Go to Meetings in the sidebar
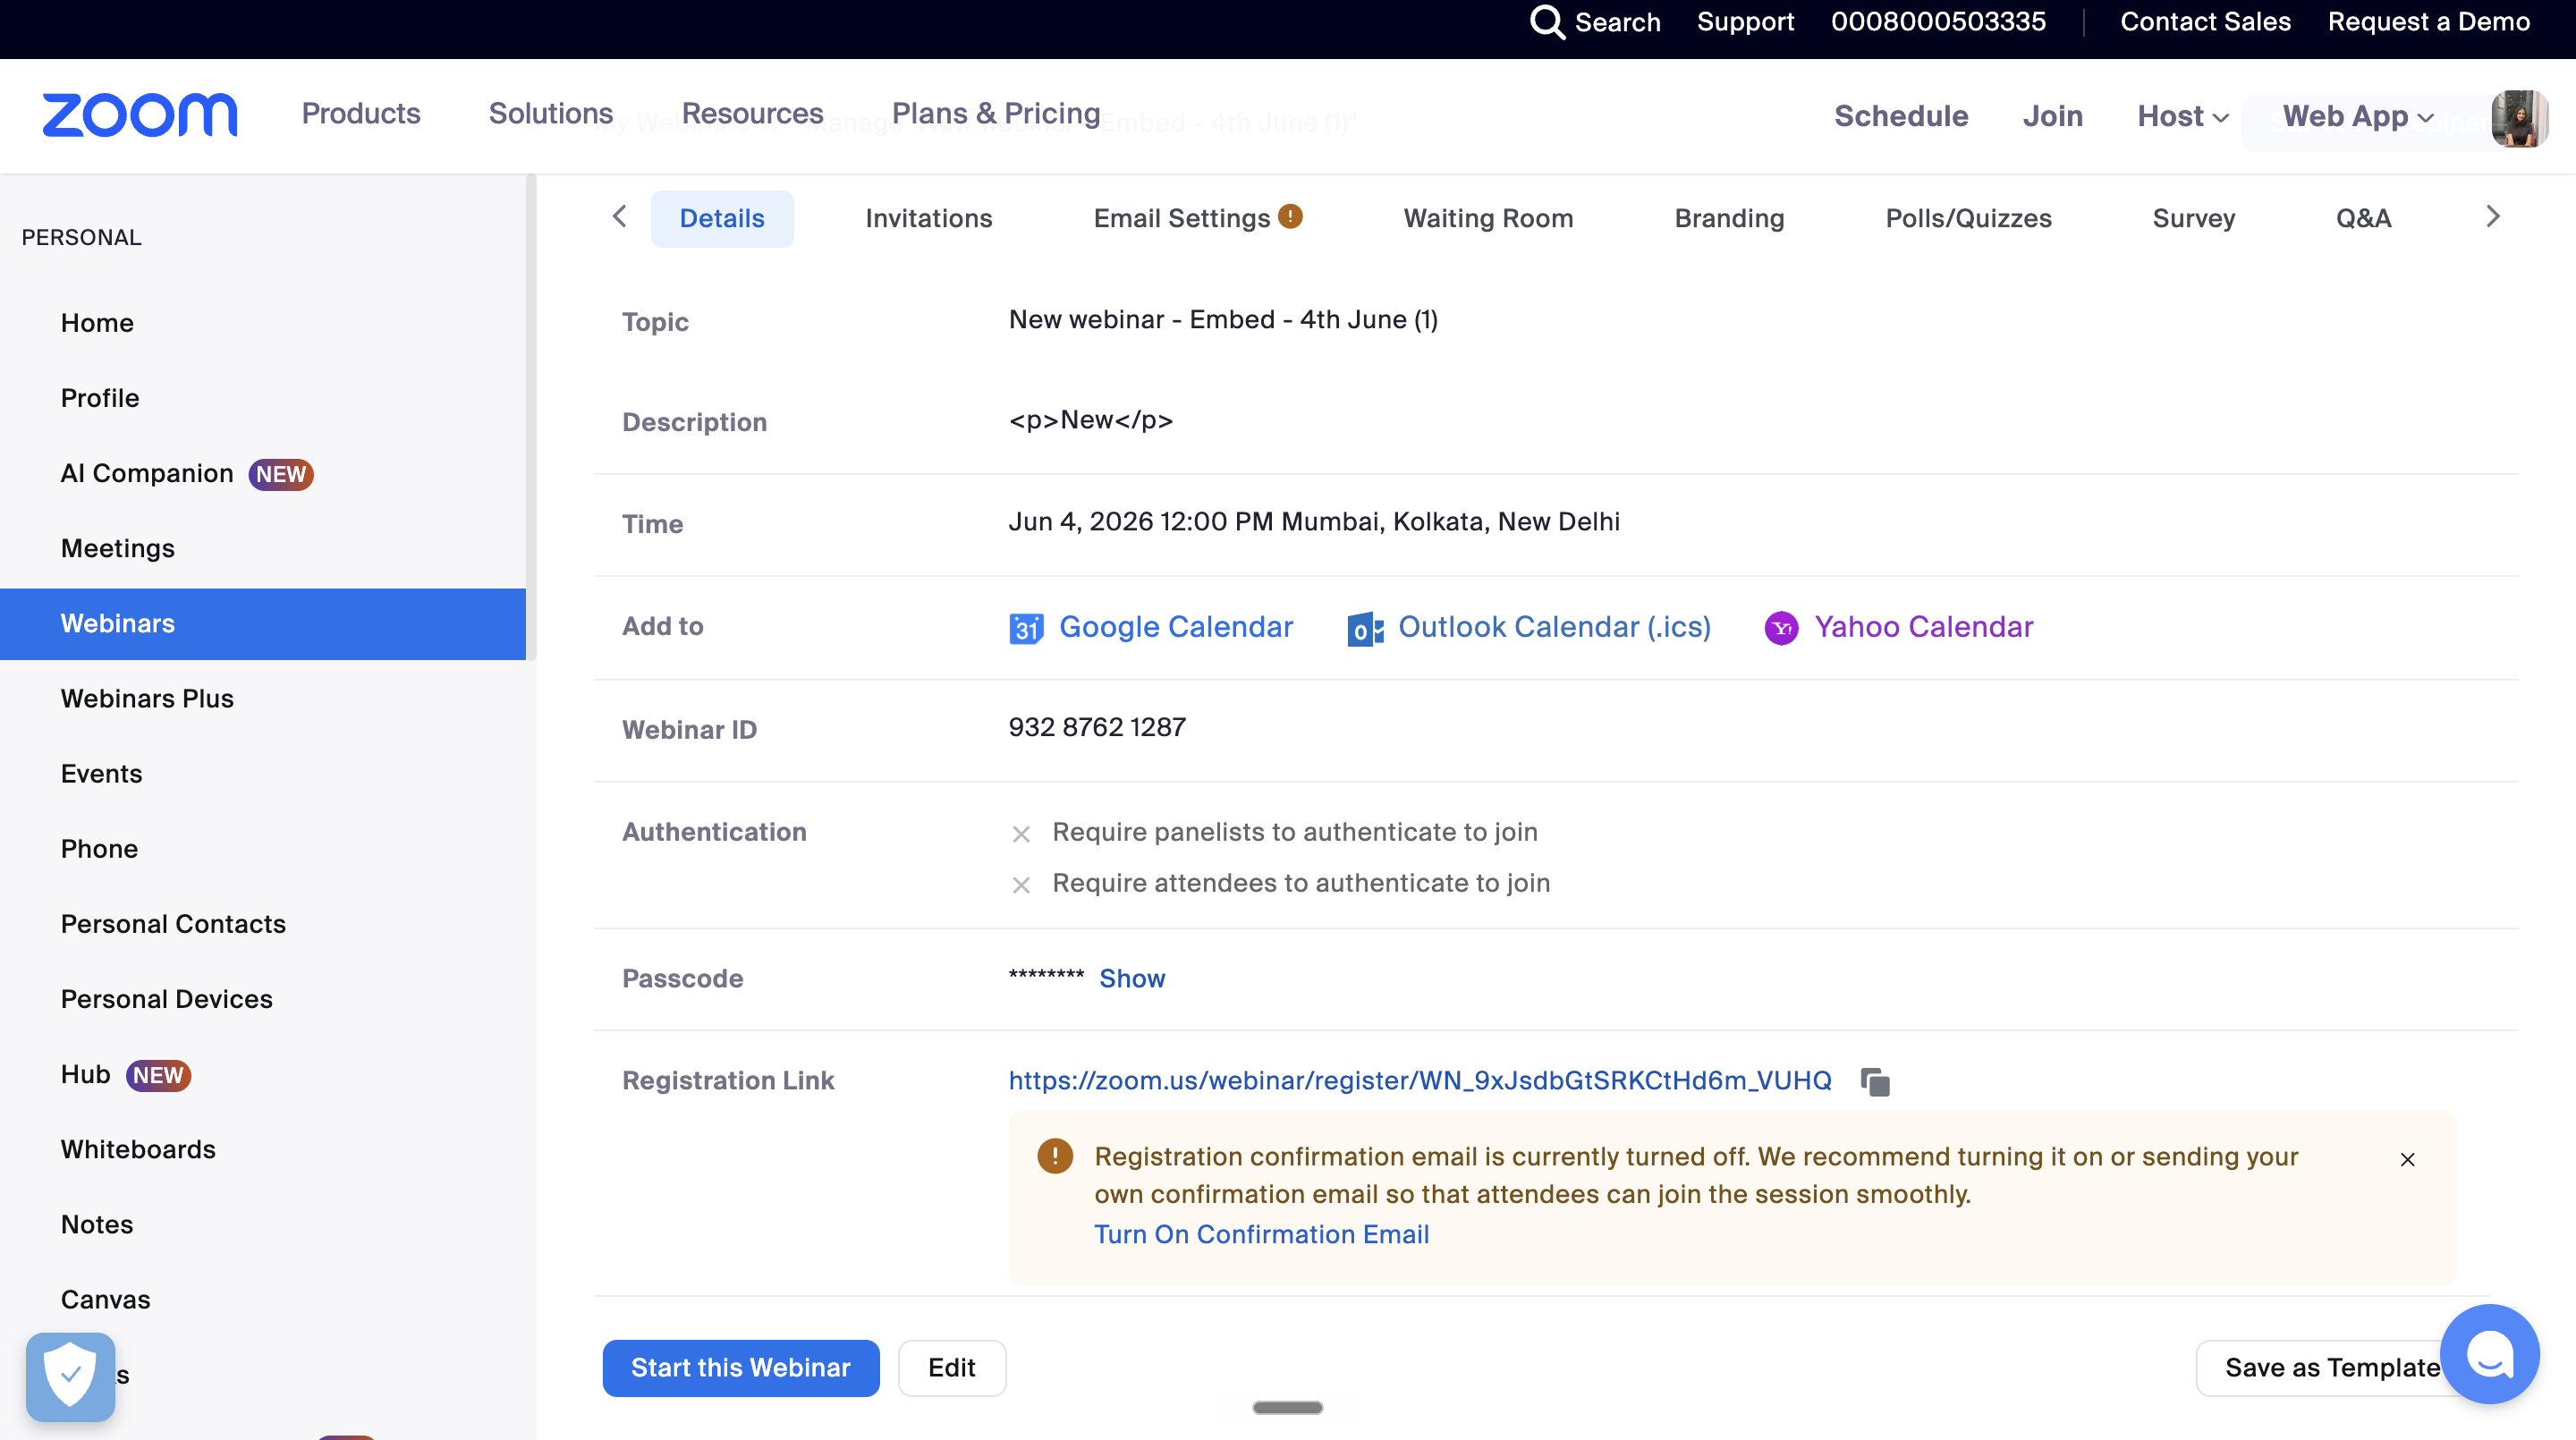The width and height of the screenshot is (2576, 1440). 118,548
